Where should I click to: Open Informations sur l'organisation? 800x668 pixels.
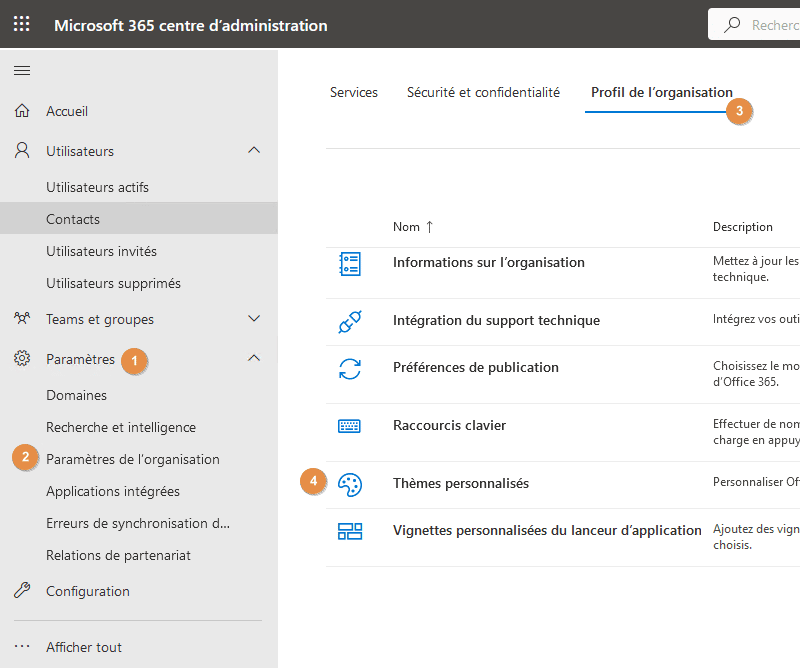click(x=488, y=263)
